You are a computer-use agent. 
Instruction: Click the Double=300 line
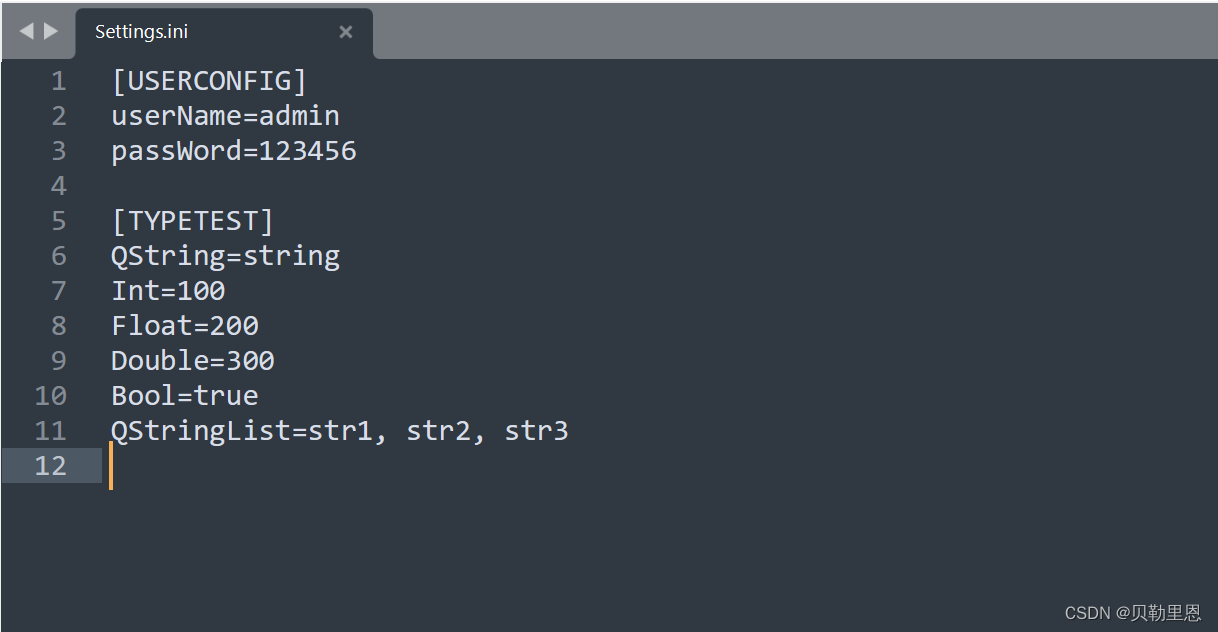coord(192,360)
